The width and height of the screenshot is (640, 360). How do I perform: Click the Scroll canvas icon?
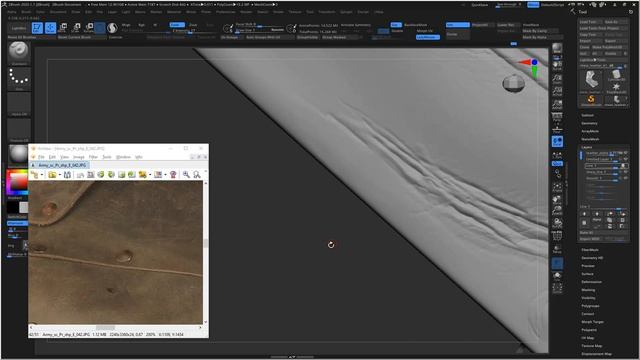coord(557,66)
